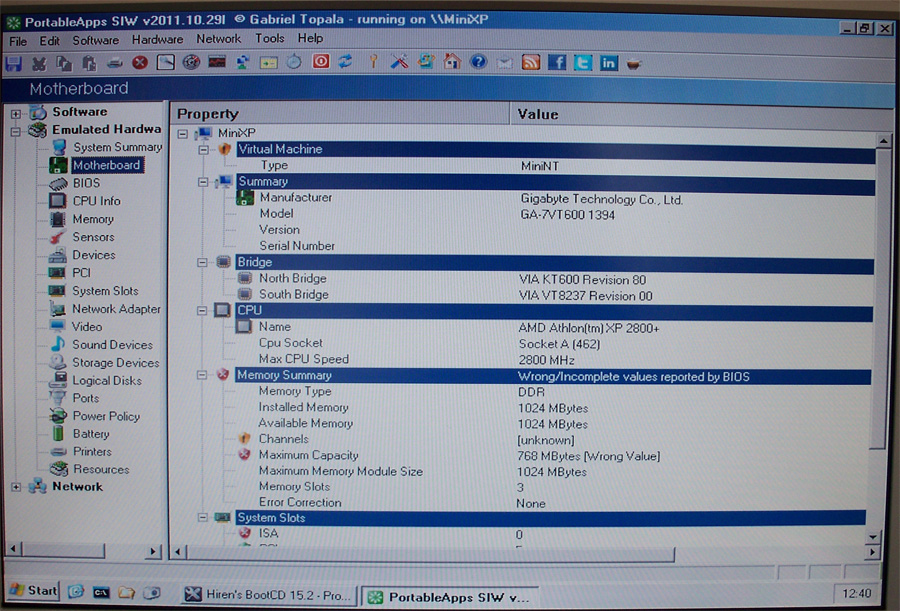Expand the Network tree node in sidebar
The height and width of the screenshot is (611, 900).
coord(16,487)
